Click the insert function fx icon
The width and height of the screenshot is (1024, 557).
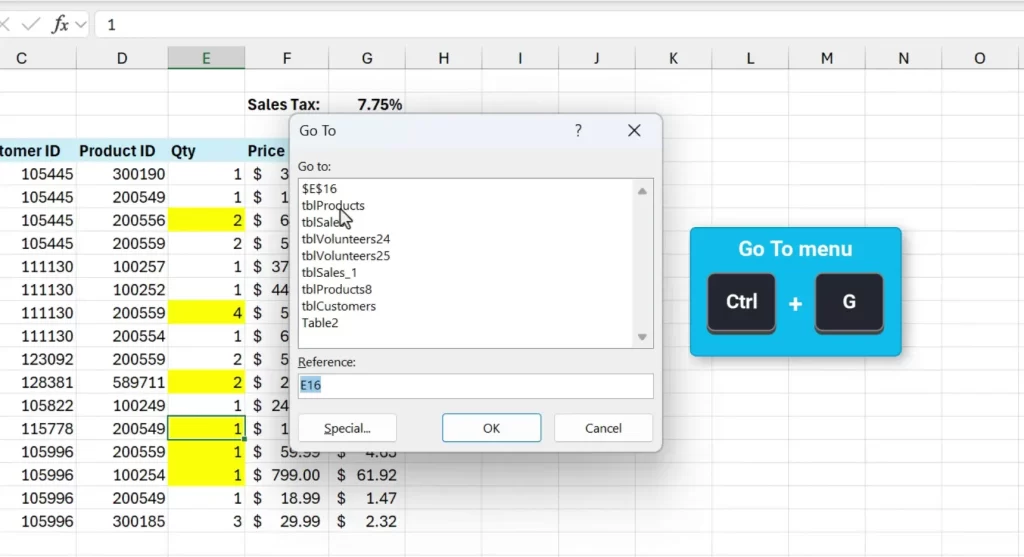(60, 24)
